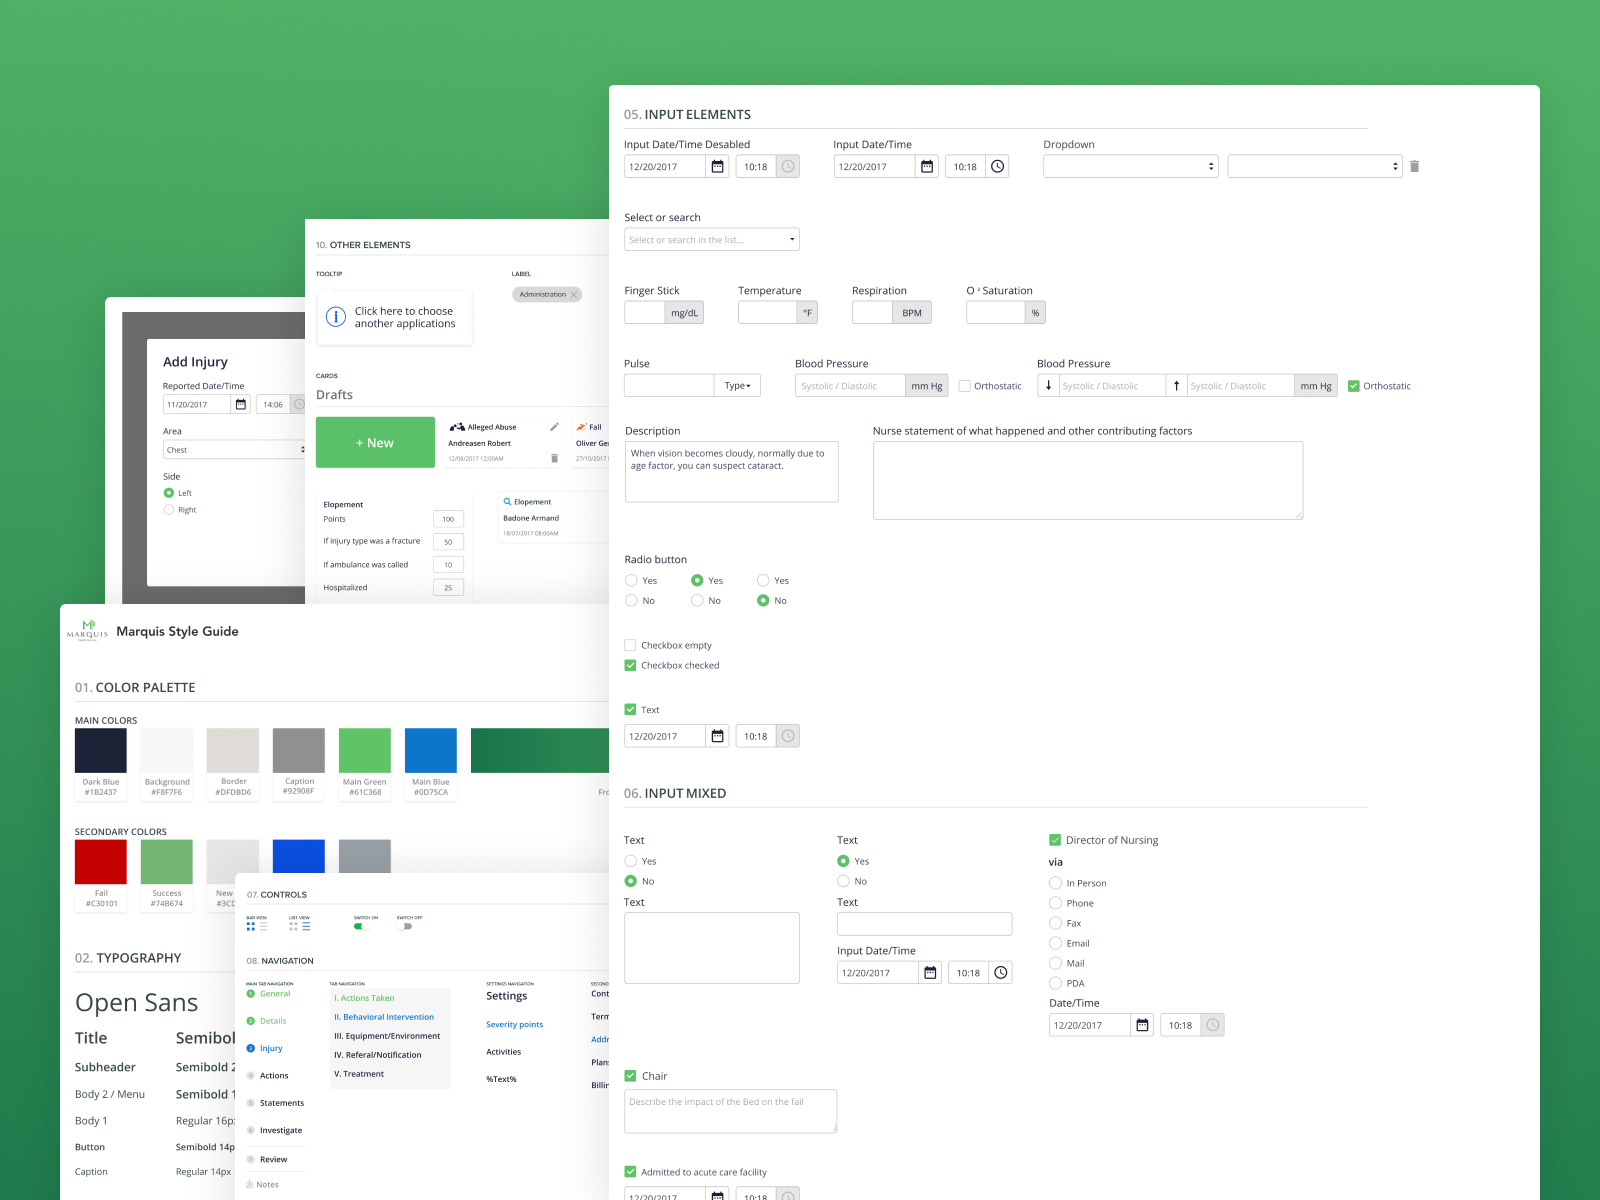The width and height of the screenshot is (1600, 1200).
Task: Click the Main Green color swatch
Action: point(365,750)
